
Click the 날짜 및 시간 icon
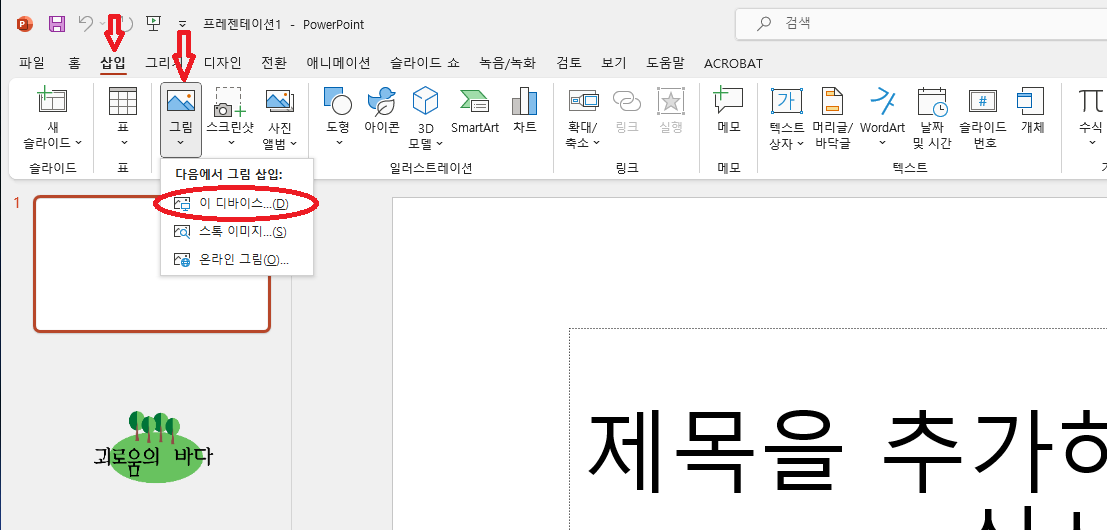click(x=932, y=102)
